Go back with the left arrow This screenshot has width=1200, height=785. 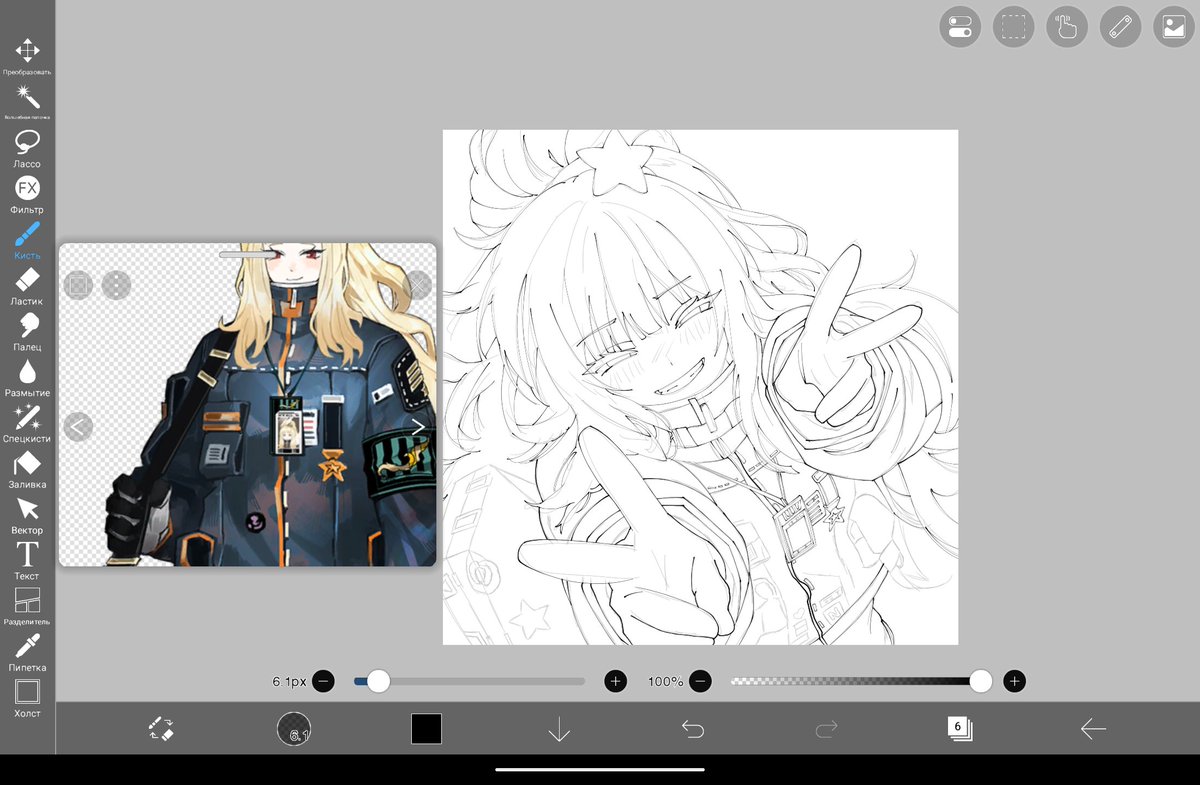1093,729
